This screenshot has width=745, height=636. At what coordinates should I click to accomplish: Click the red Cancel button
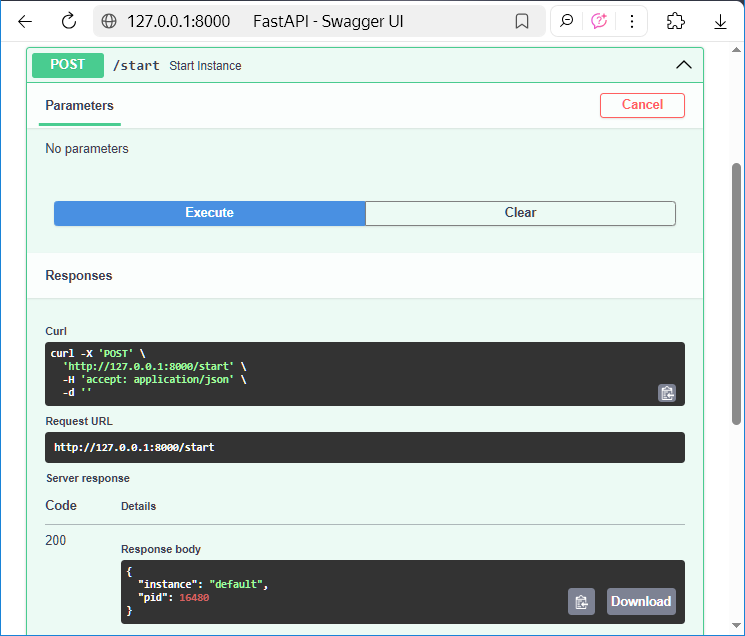642,105
